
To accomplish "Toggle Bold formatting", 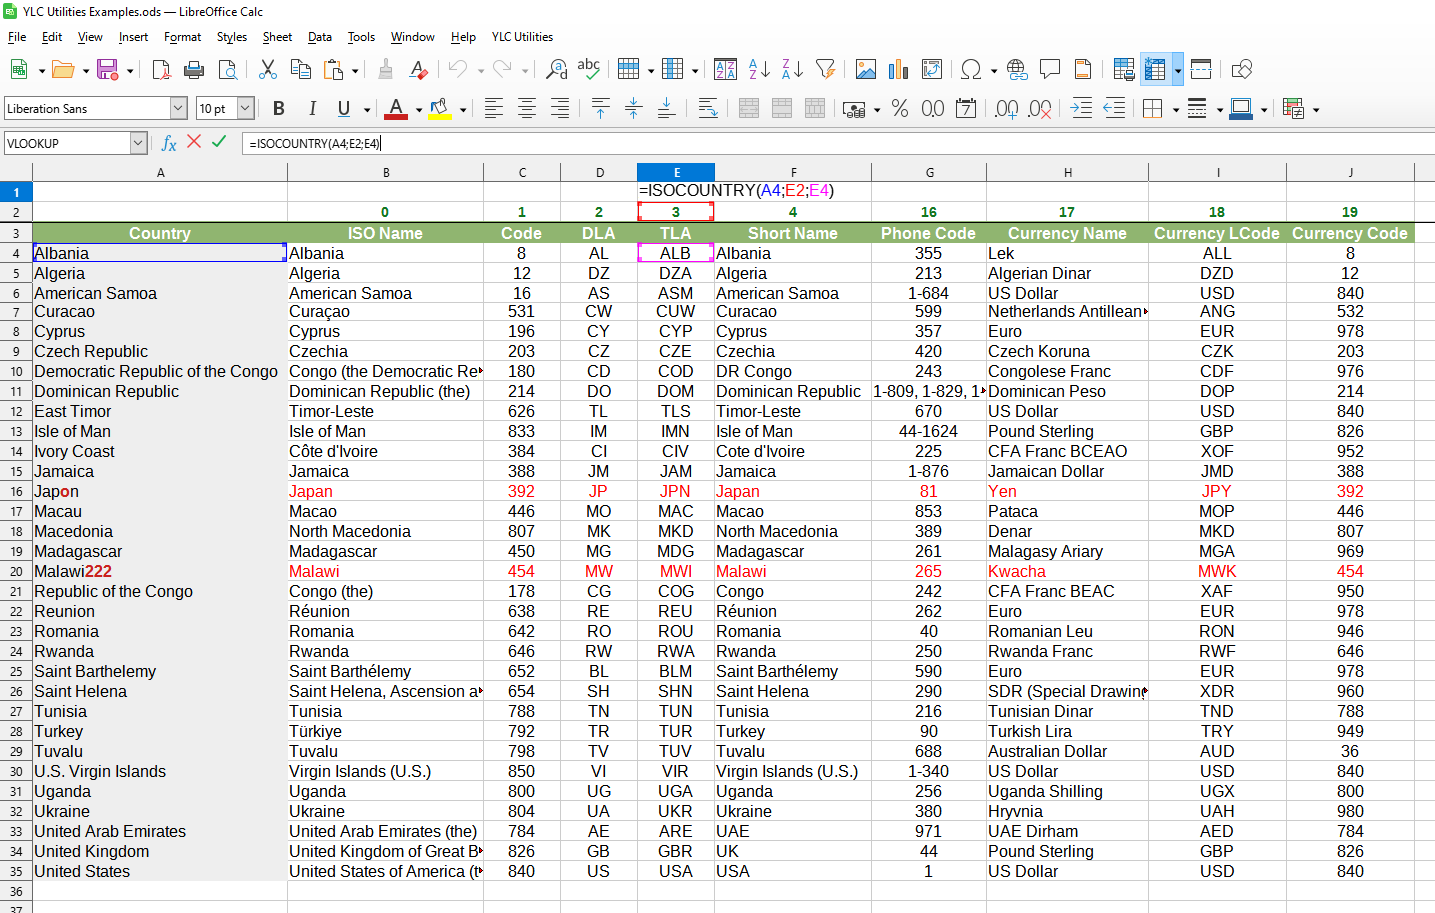I will point(279,109).
